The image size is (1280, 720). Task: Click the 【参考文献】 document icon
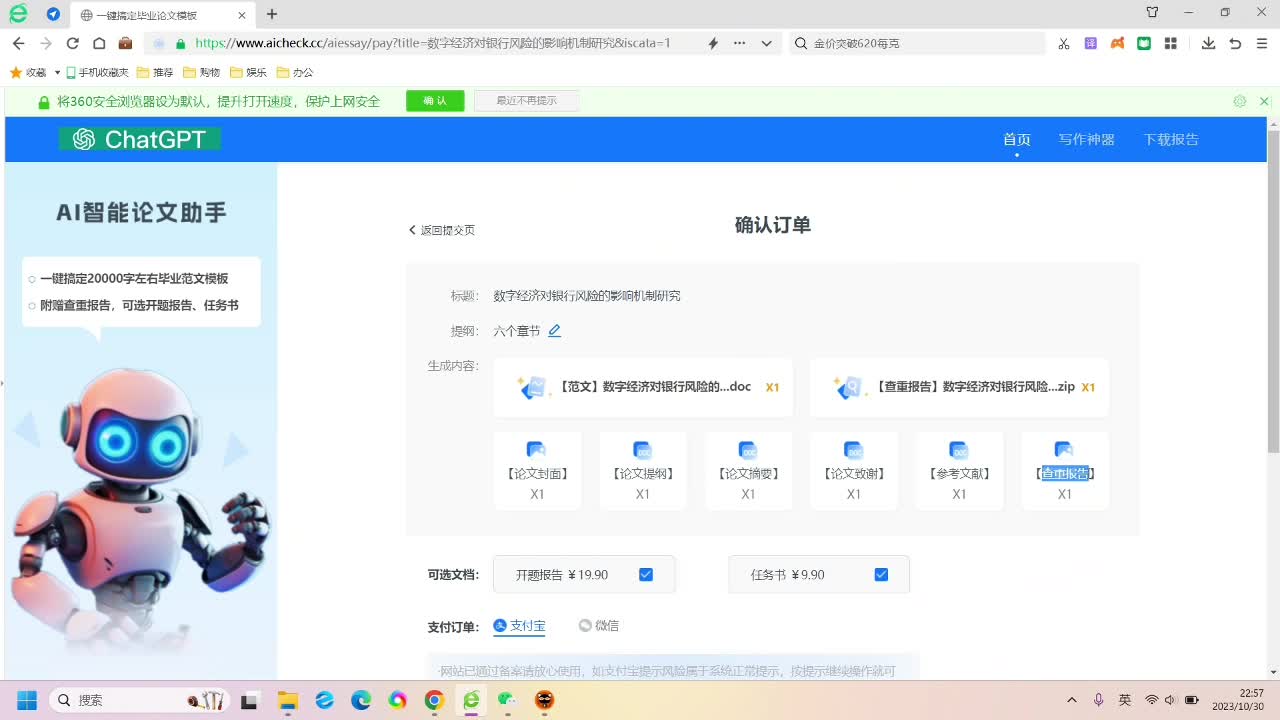coord(958,451)
